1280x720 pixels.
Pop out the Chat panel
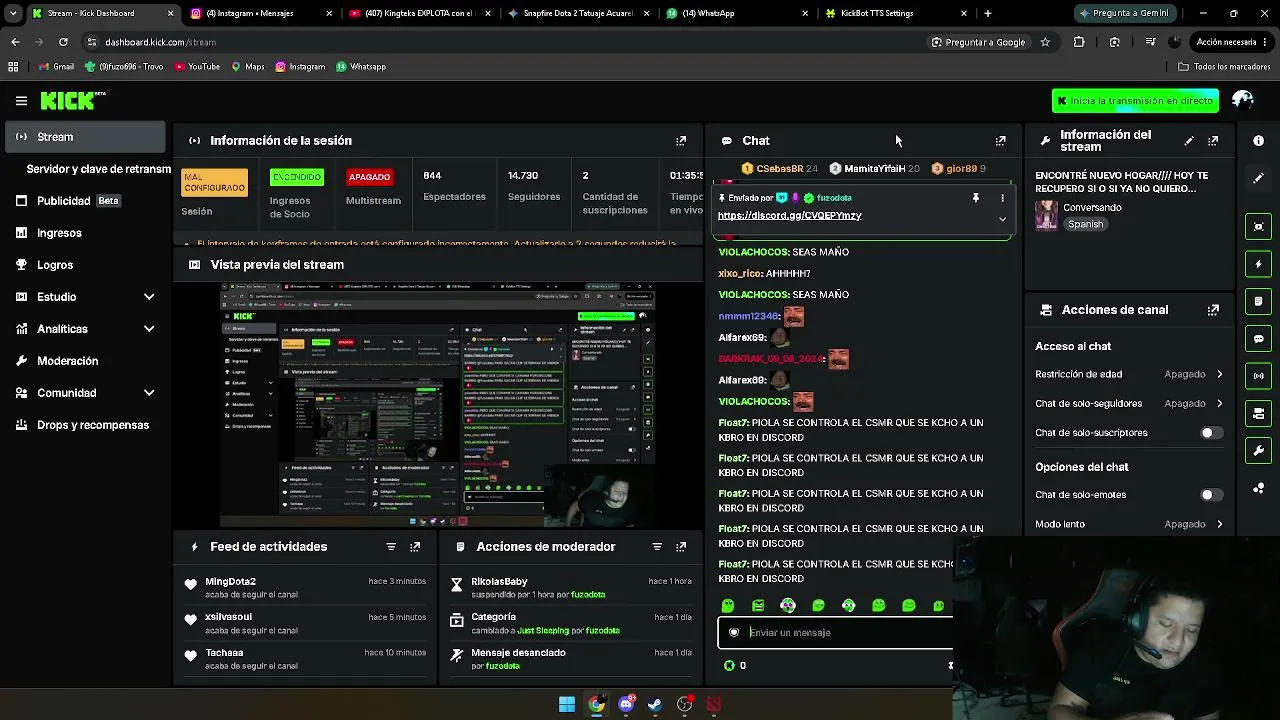[1001, 141]
